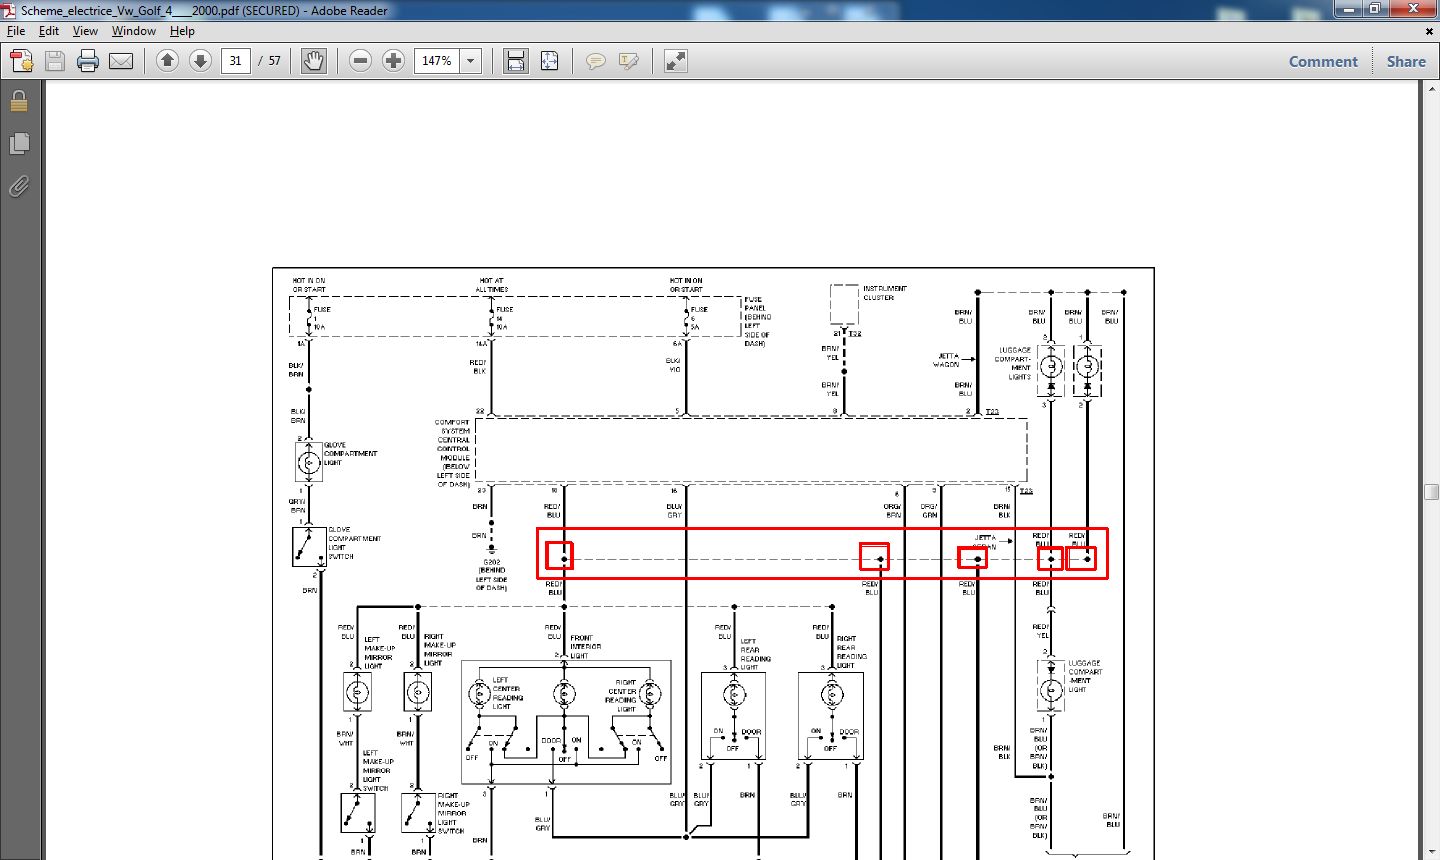The image size is (1440, 860).
Task: Click the 'LEFT MAKE-UP MIRROR LIGHT SWITCH' label
Action: point(377,771)
